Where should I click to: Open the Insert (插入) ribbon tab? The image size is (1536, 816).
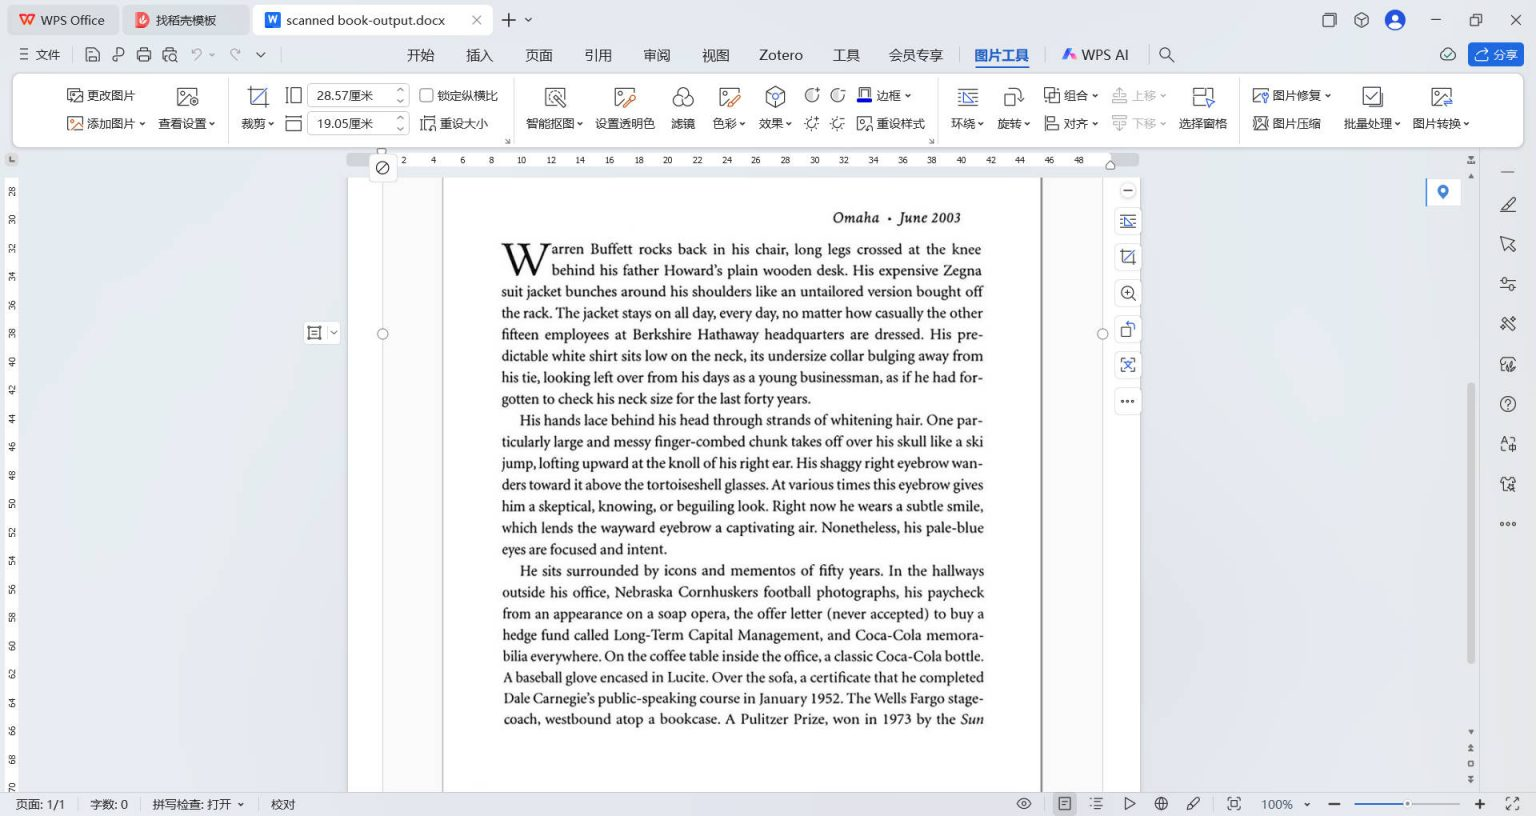(479, 55)
